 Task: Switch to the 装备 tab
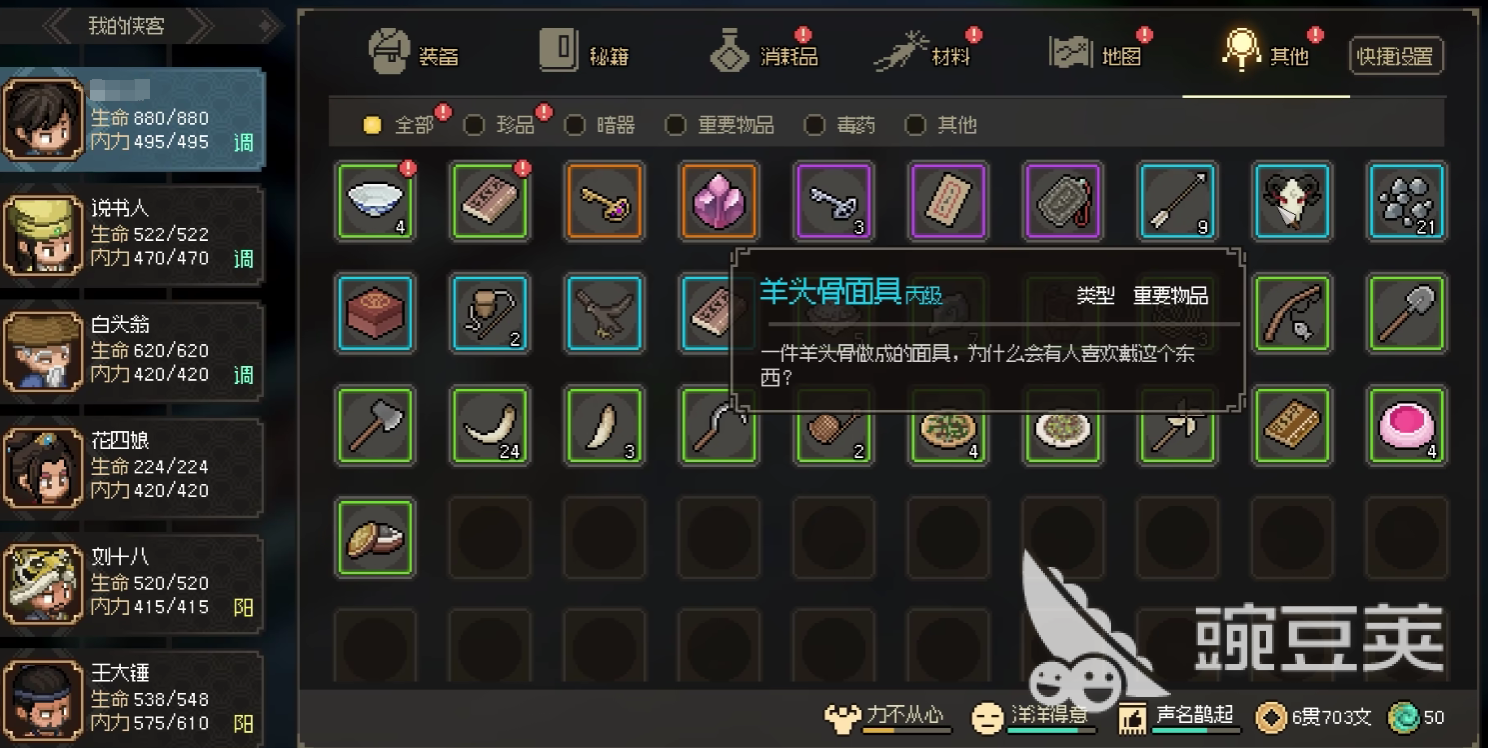tap(413, 53)
